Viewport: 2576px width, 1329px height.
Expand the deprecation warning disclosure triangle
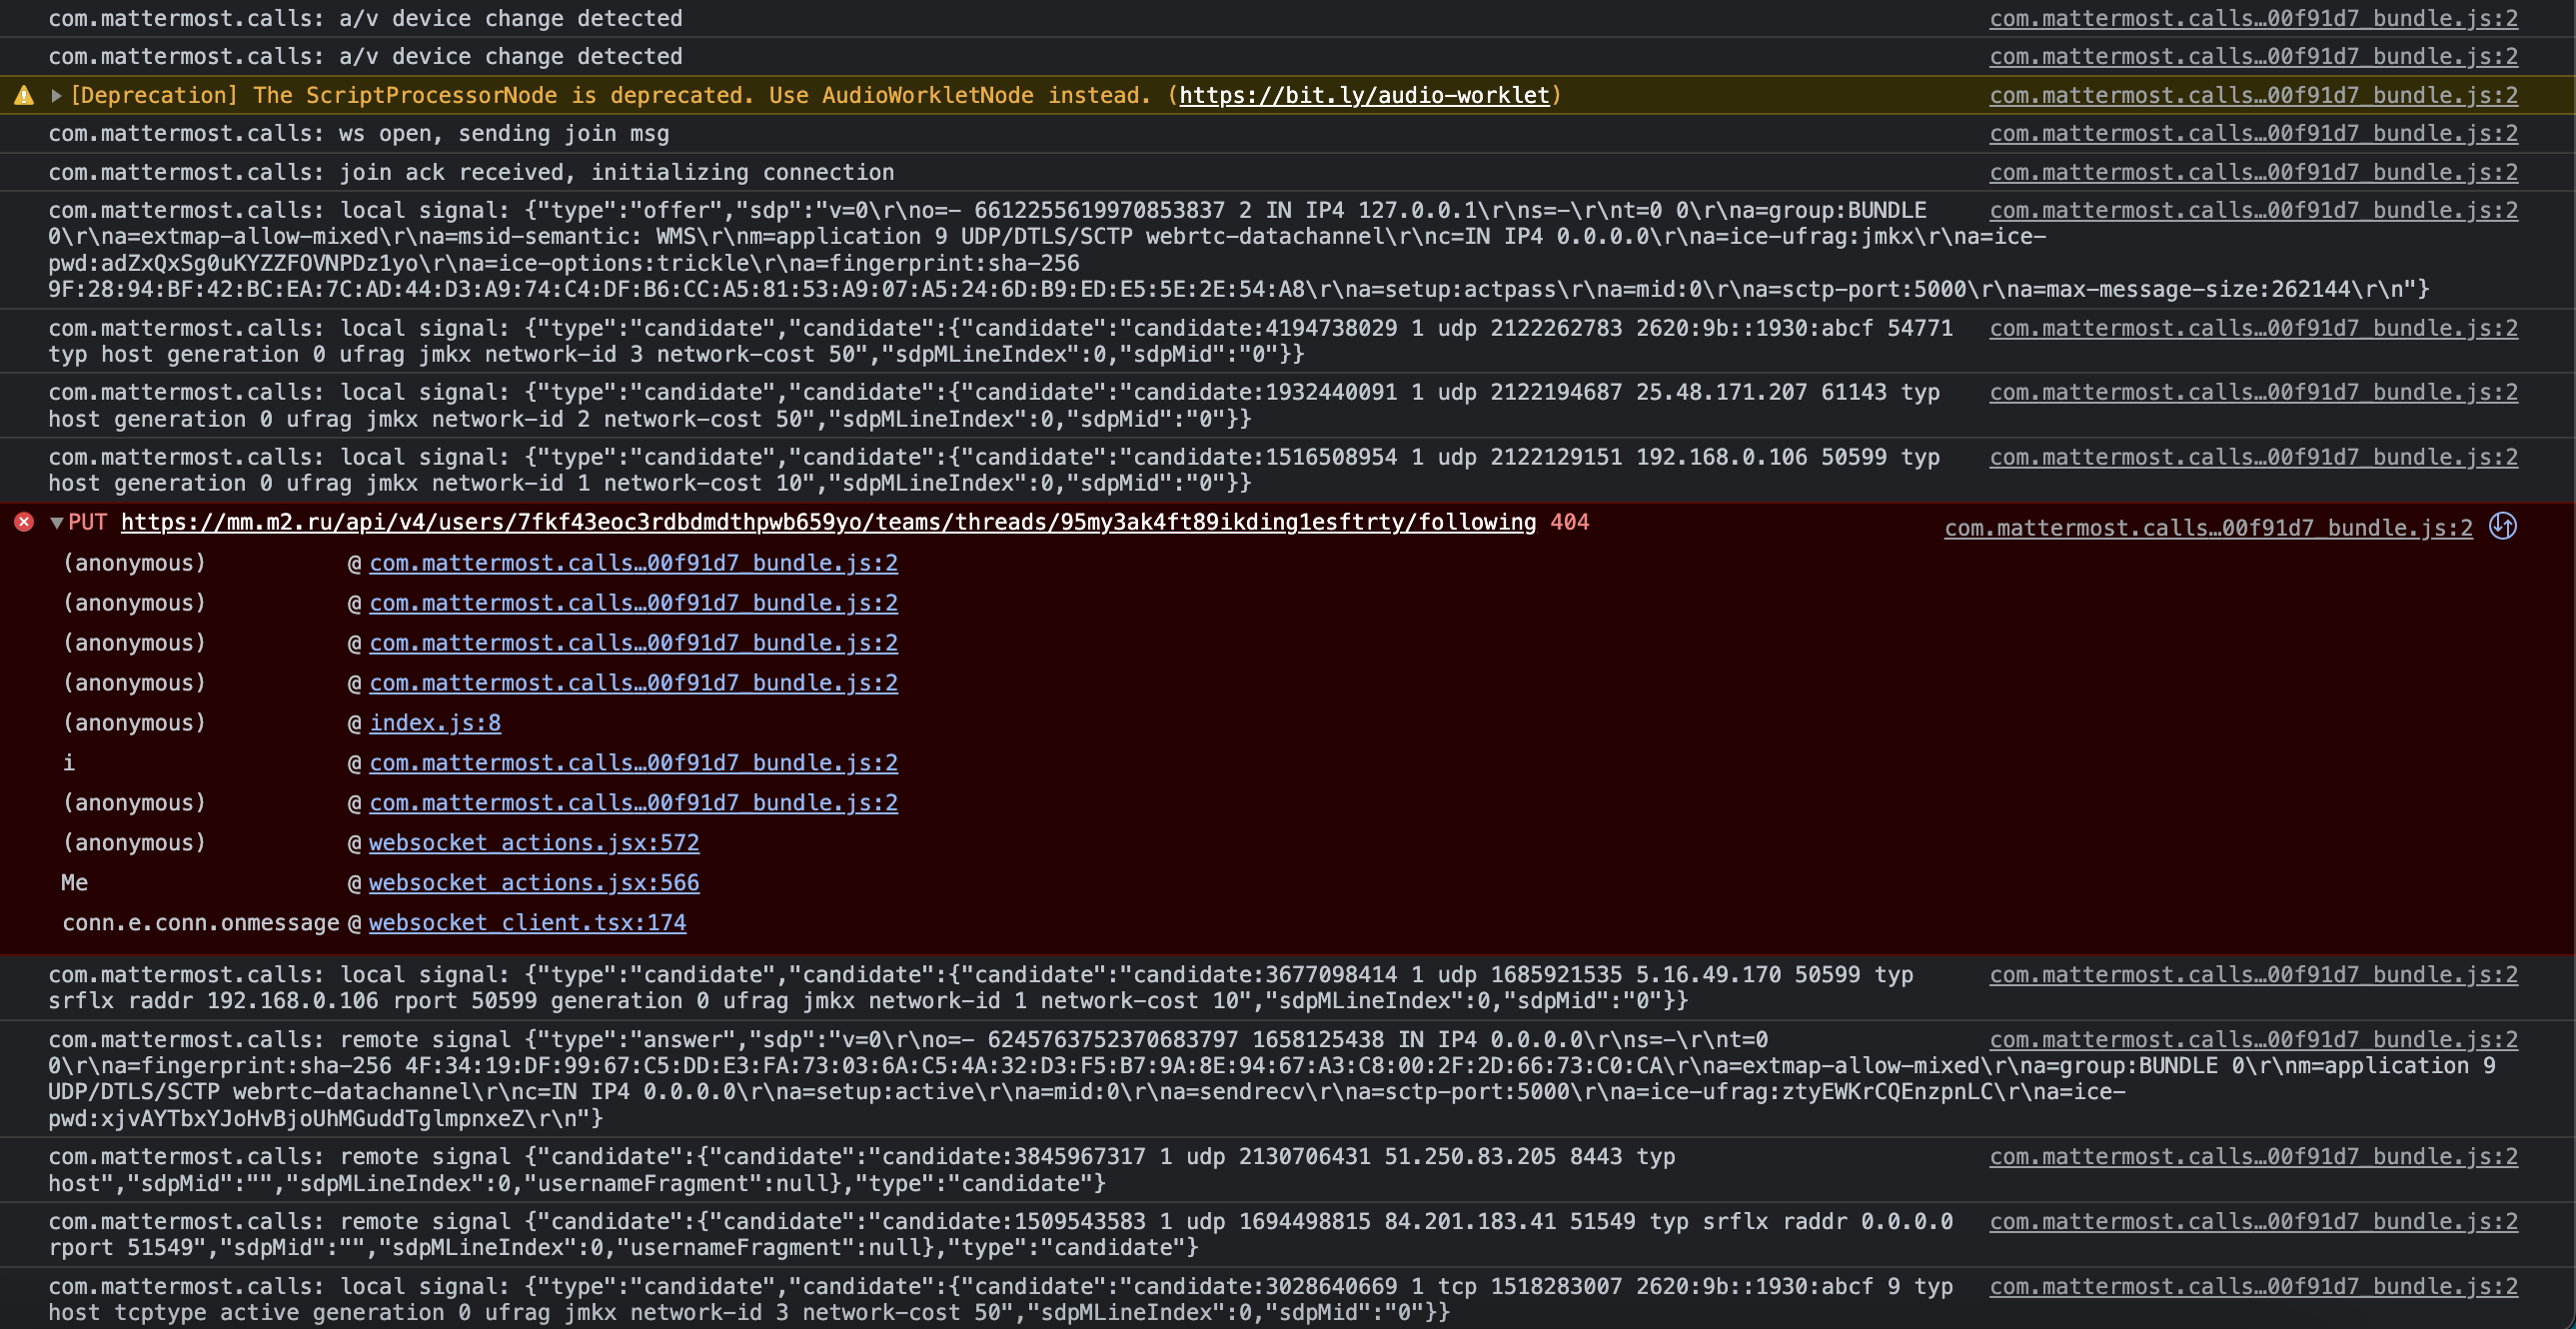coord(56,95)
